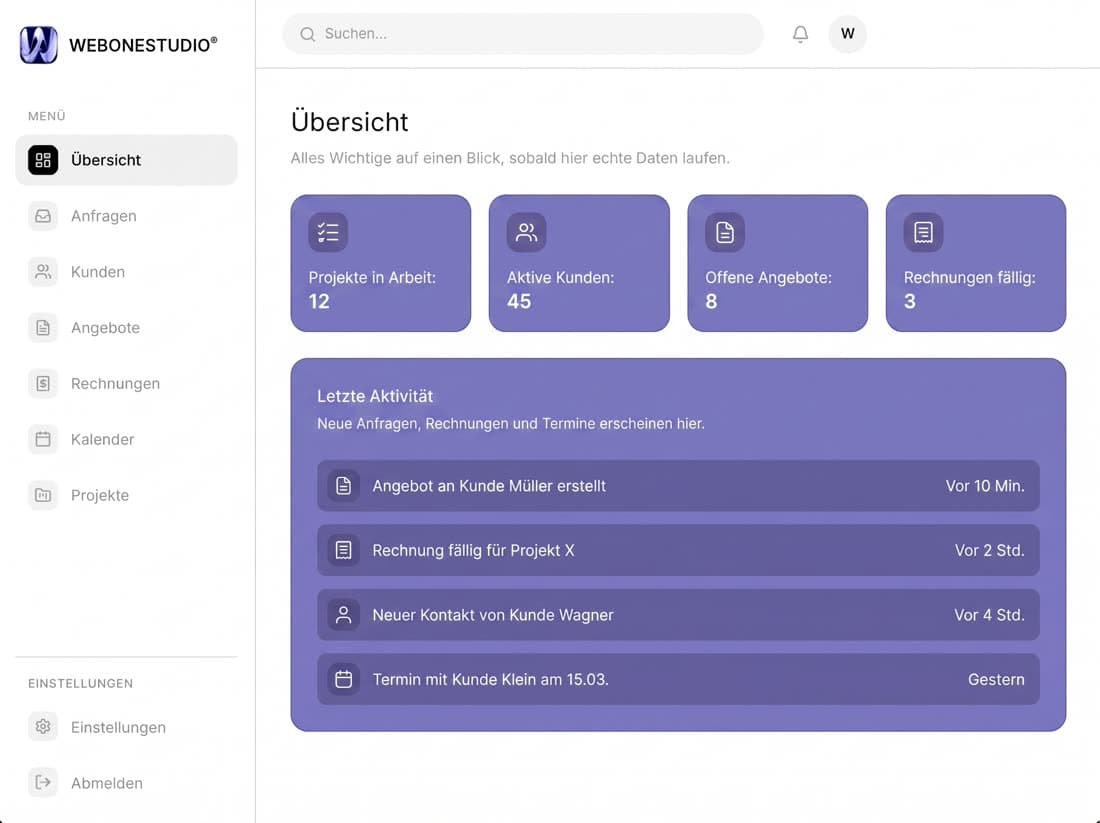Select 'Rechnung fällig für Projekt X' entry
The image size is (1100, 823).
coord(678,550)
